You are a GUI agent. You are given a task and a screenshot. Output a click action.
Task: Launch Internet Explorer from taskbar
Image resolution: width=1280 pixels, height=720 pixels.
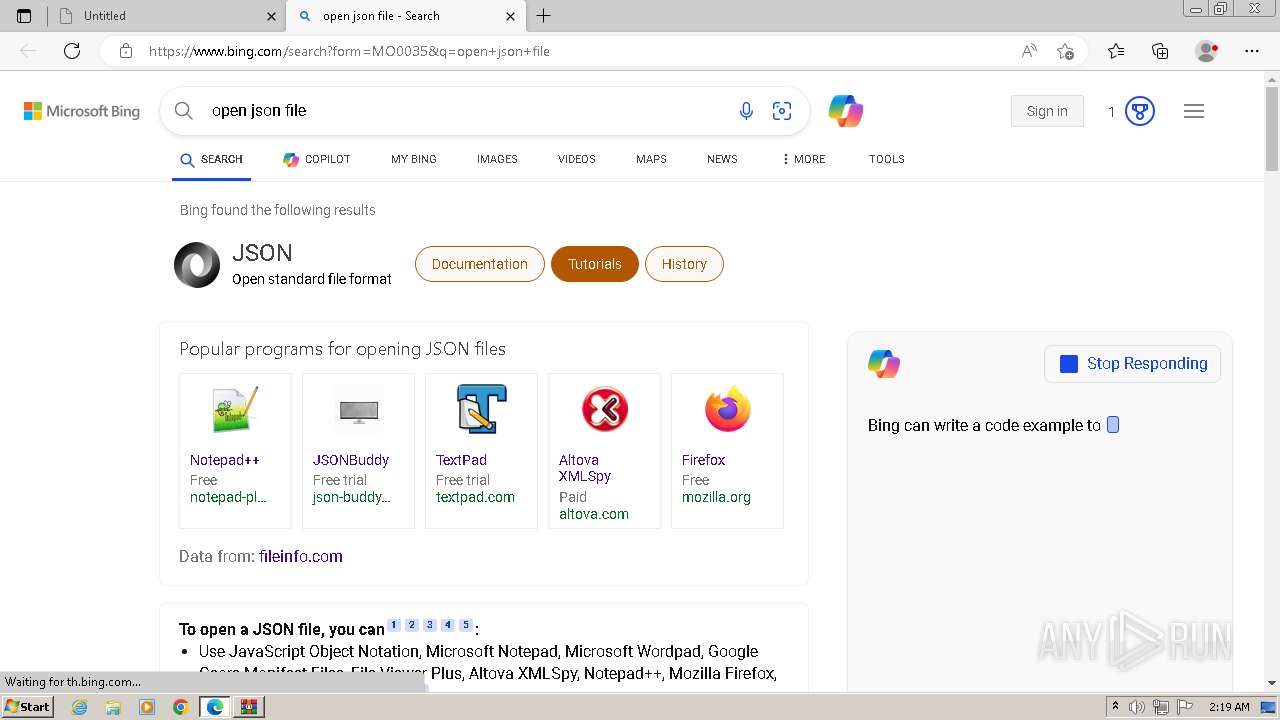(x=80, y=707)
